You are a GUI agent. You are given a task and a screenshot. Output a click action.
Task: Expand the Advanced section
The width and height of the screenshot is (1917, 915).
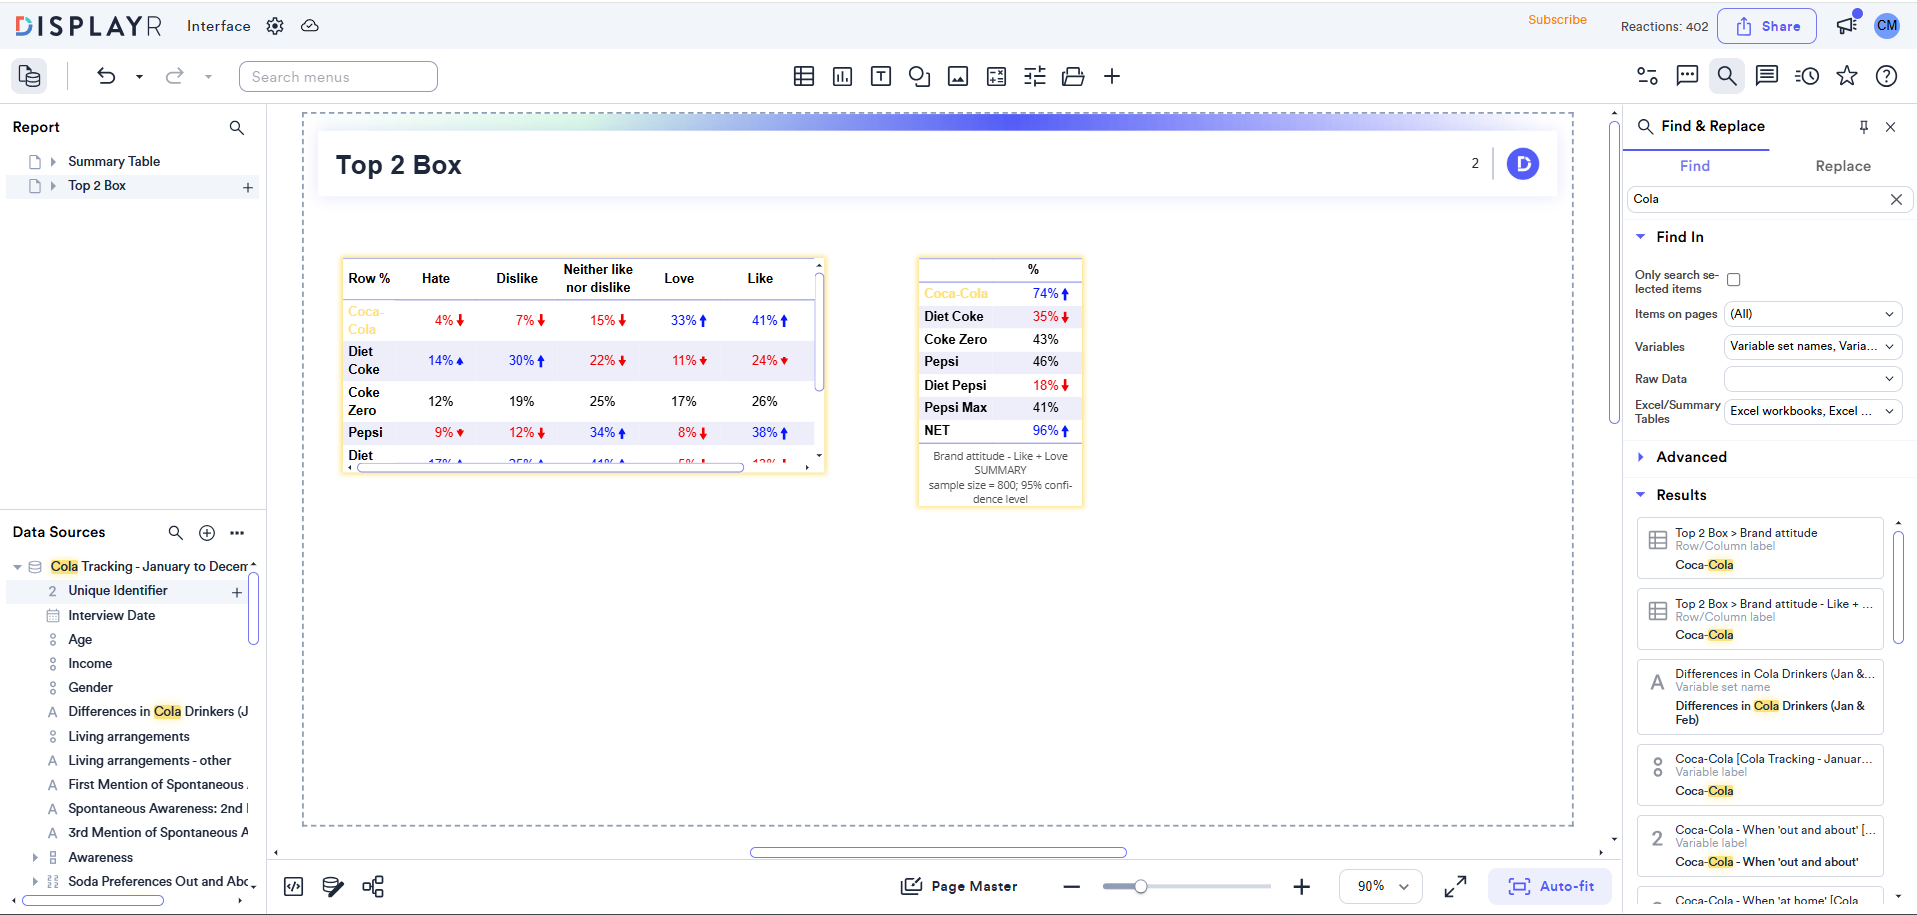pyautogui.click(x=1691, y=457)
